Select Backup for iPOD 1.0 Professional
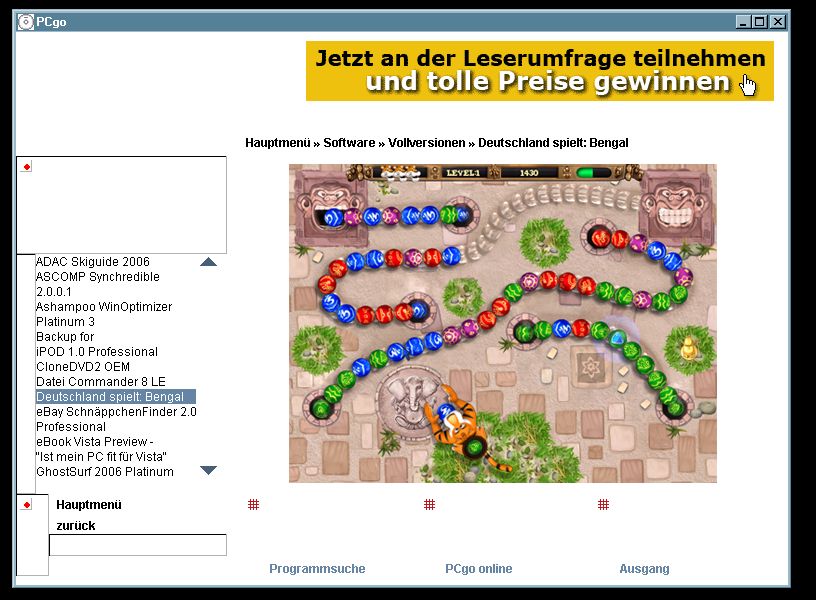Screen dimensions: 816x600 click(97, 344)
